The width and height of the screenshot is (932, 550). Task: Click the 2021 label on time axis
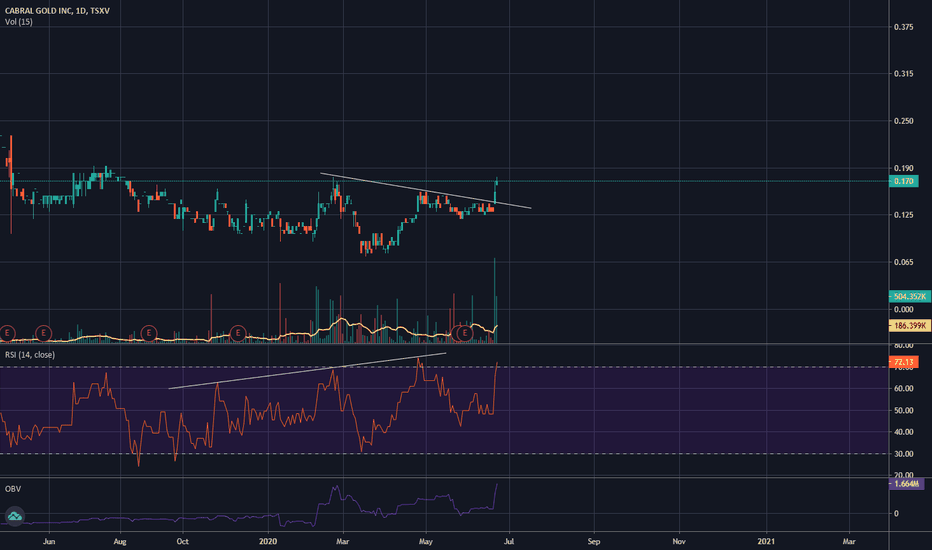click(766, 542)
